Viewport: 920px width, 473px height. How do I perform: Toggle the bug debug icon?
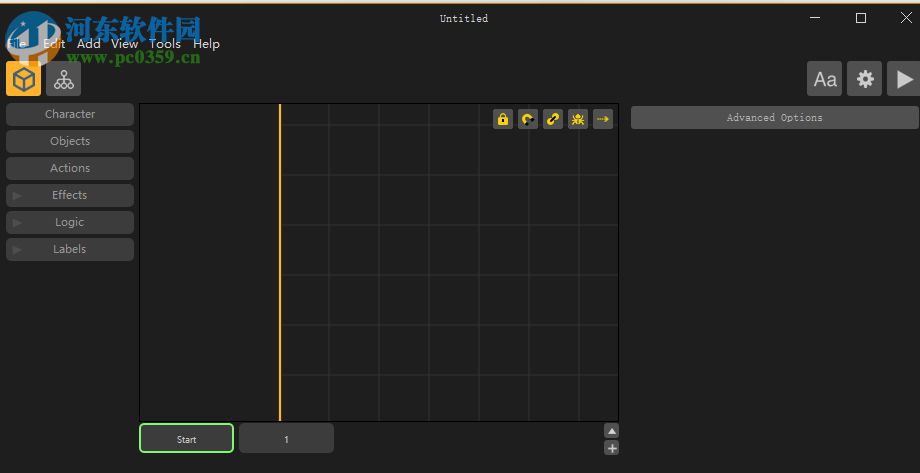click(578, 119)
